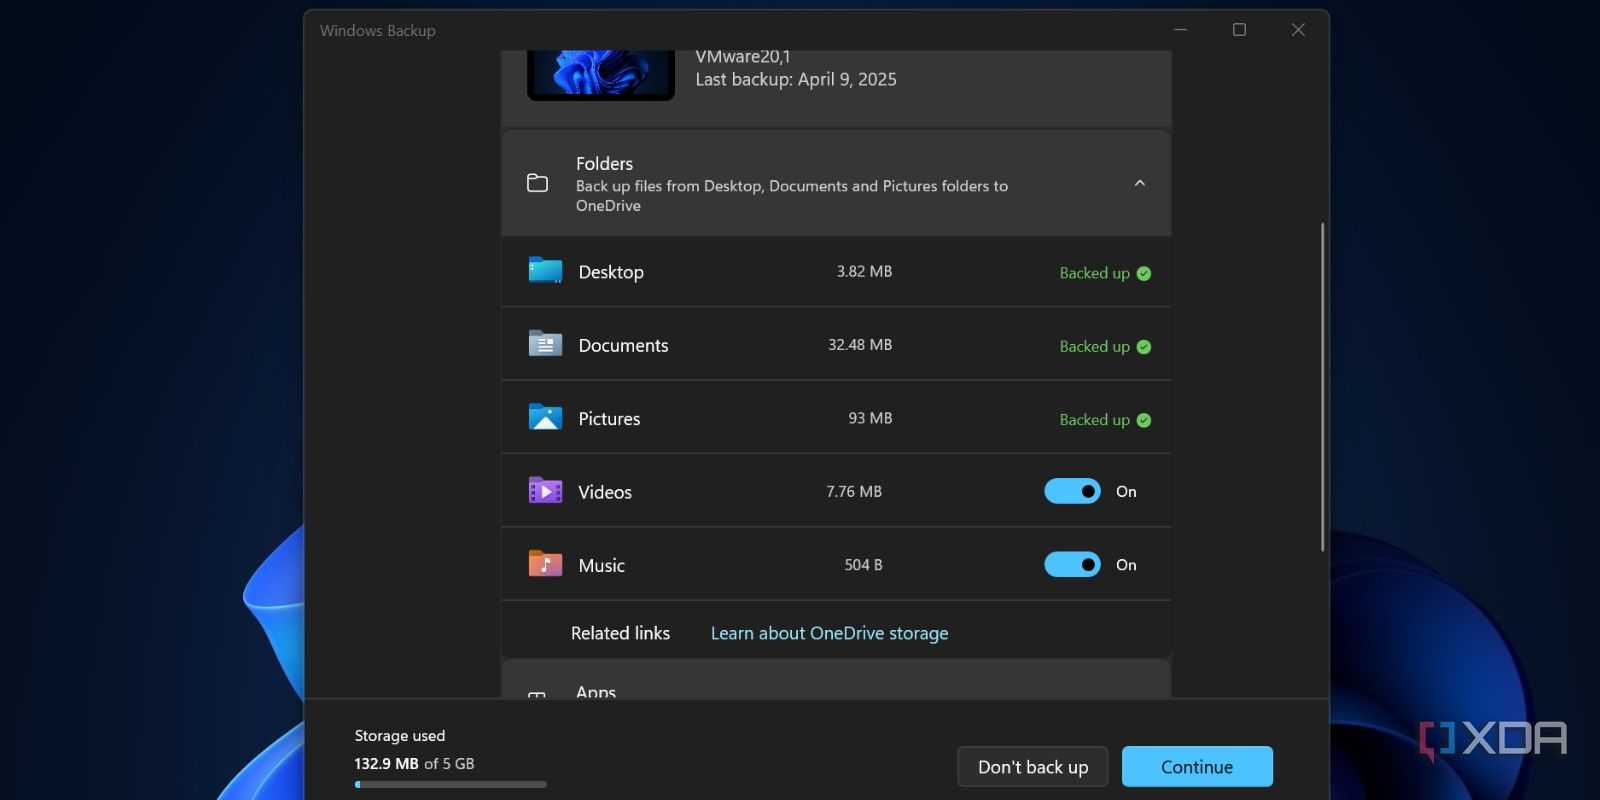Turn off the Music backup toggle
Viewport: 1600px width, 800px height.
1072,564
